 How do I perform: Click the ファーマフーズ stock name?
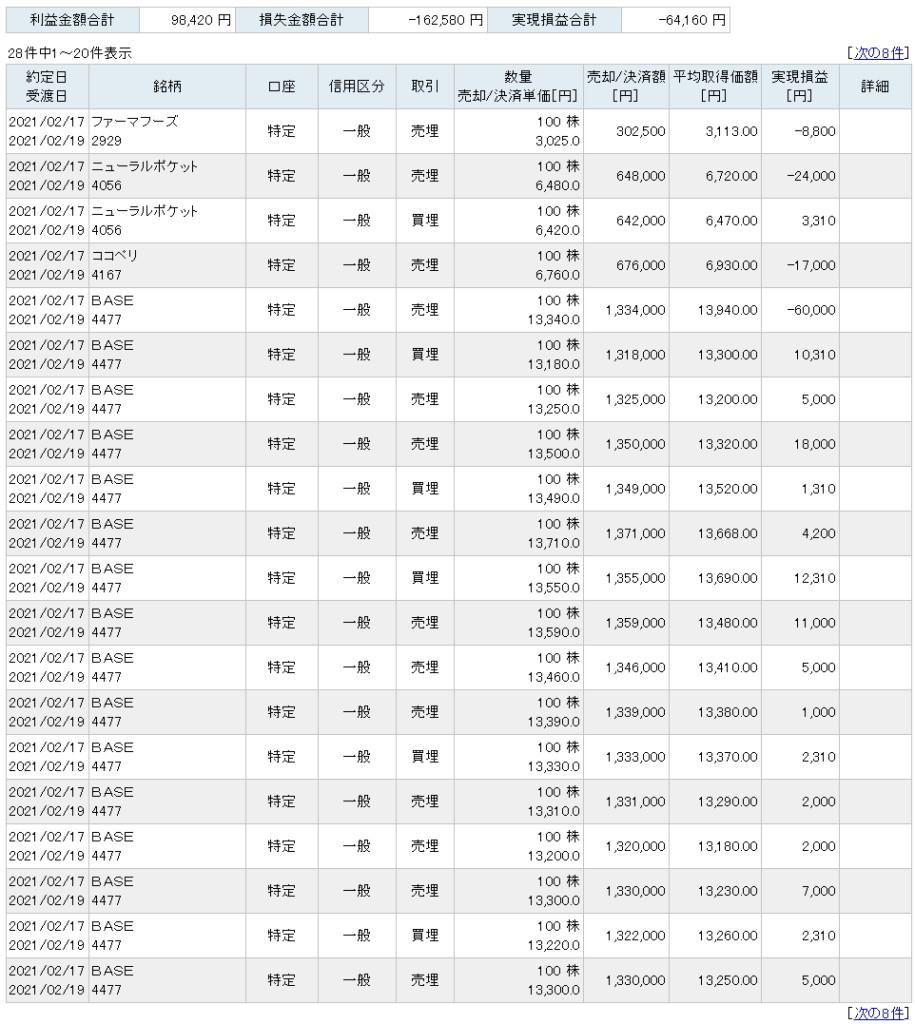(x=135, y=121)
